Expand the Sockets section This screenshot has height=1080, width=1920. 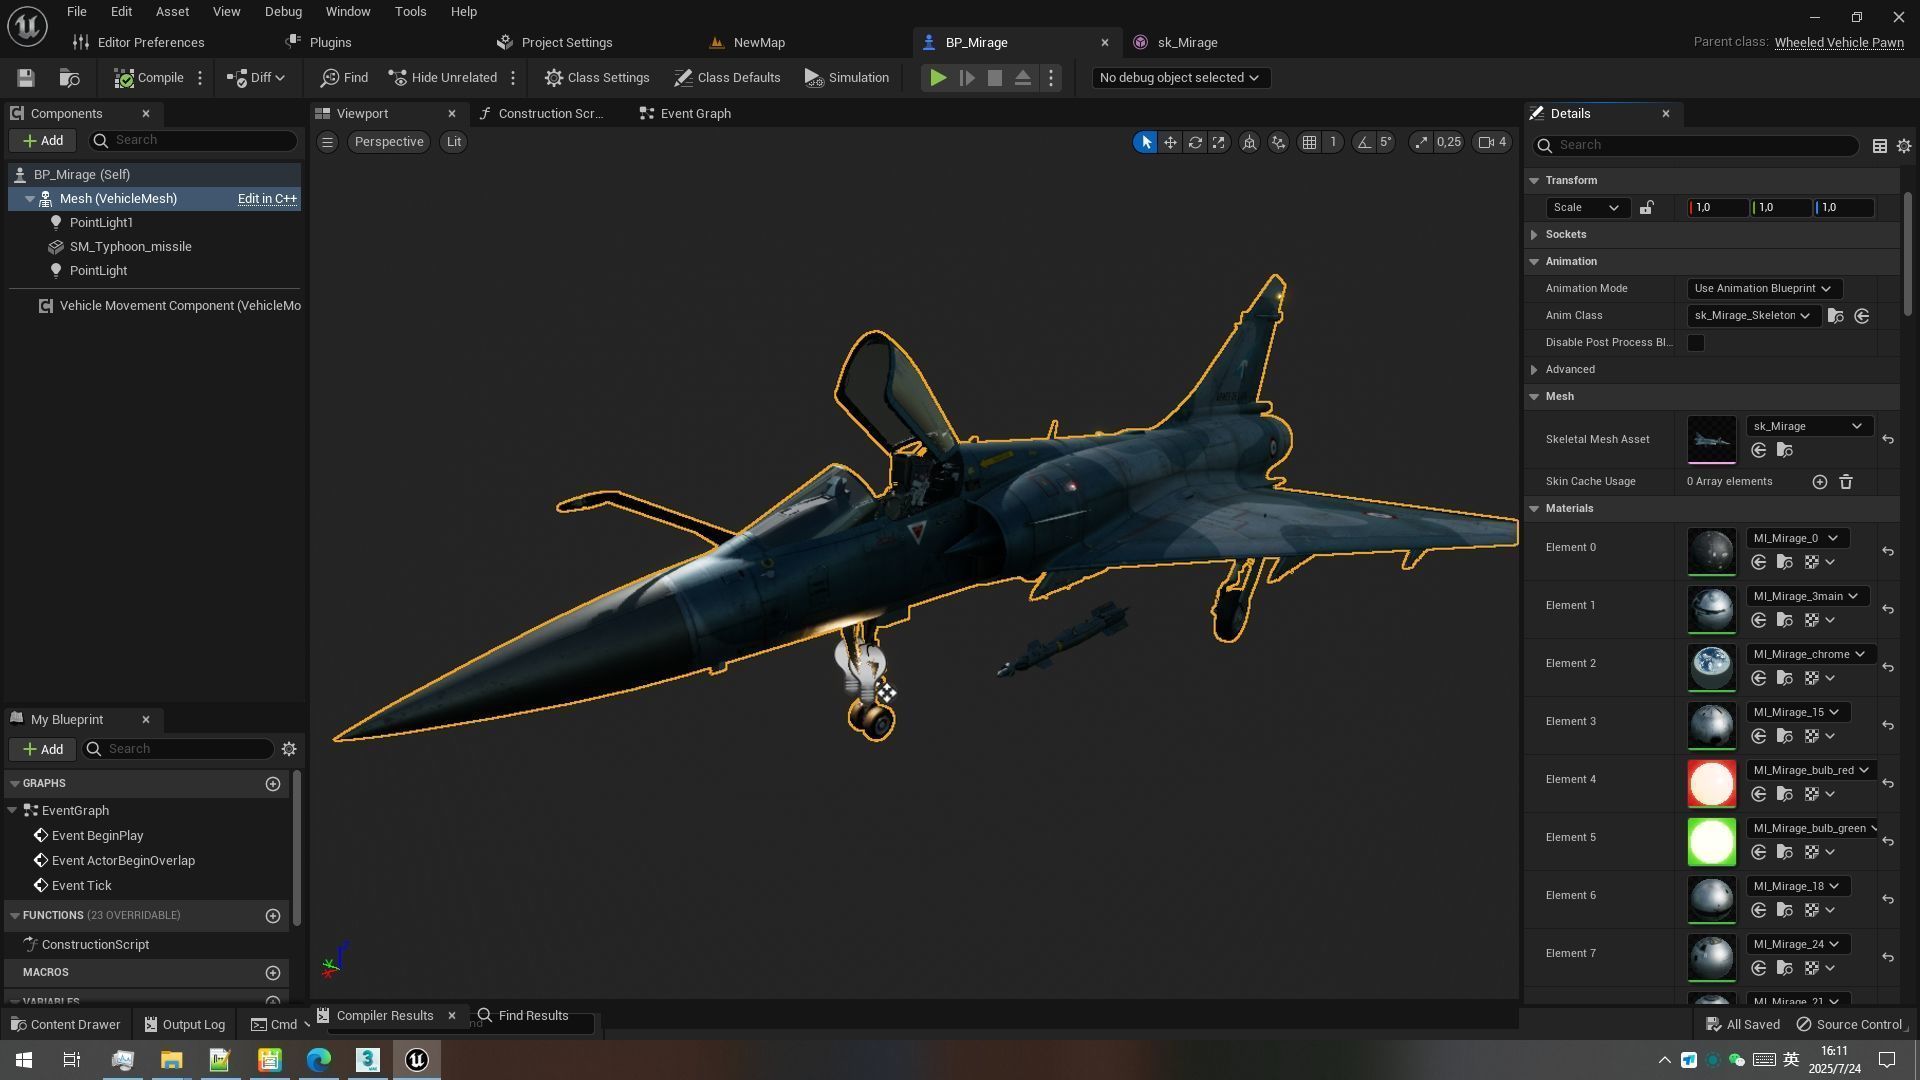coord(1534,235)
